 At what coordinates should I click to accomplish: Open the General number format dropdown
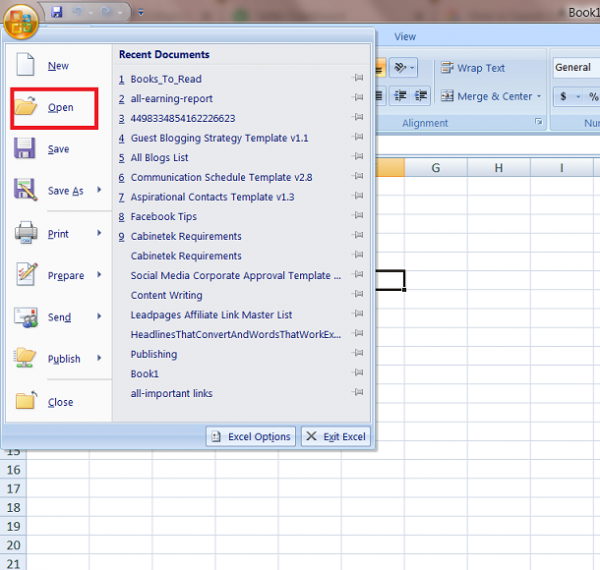tap(576, 68)
